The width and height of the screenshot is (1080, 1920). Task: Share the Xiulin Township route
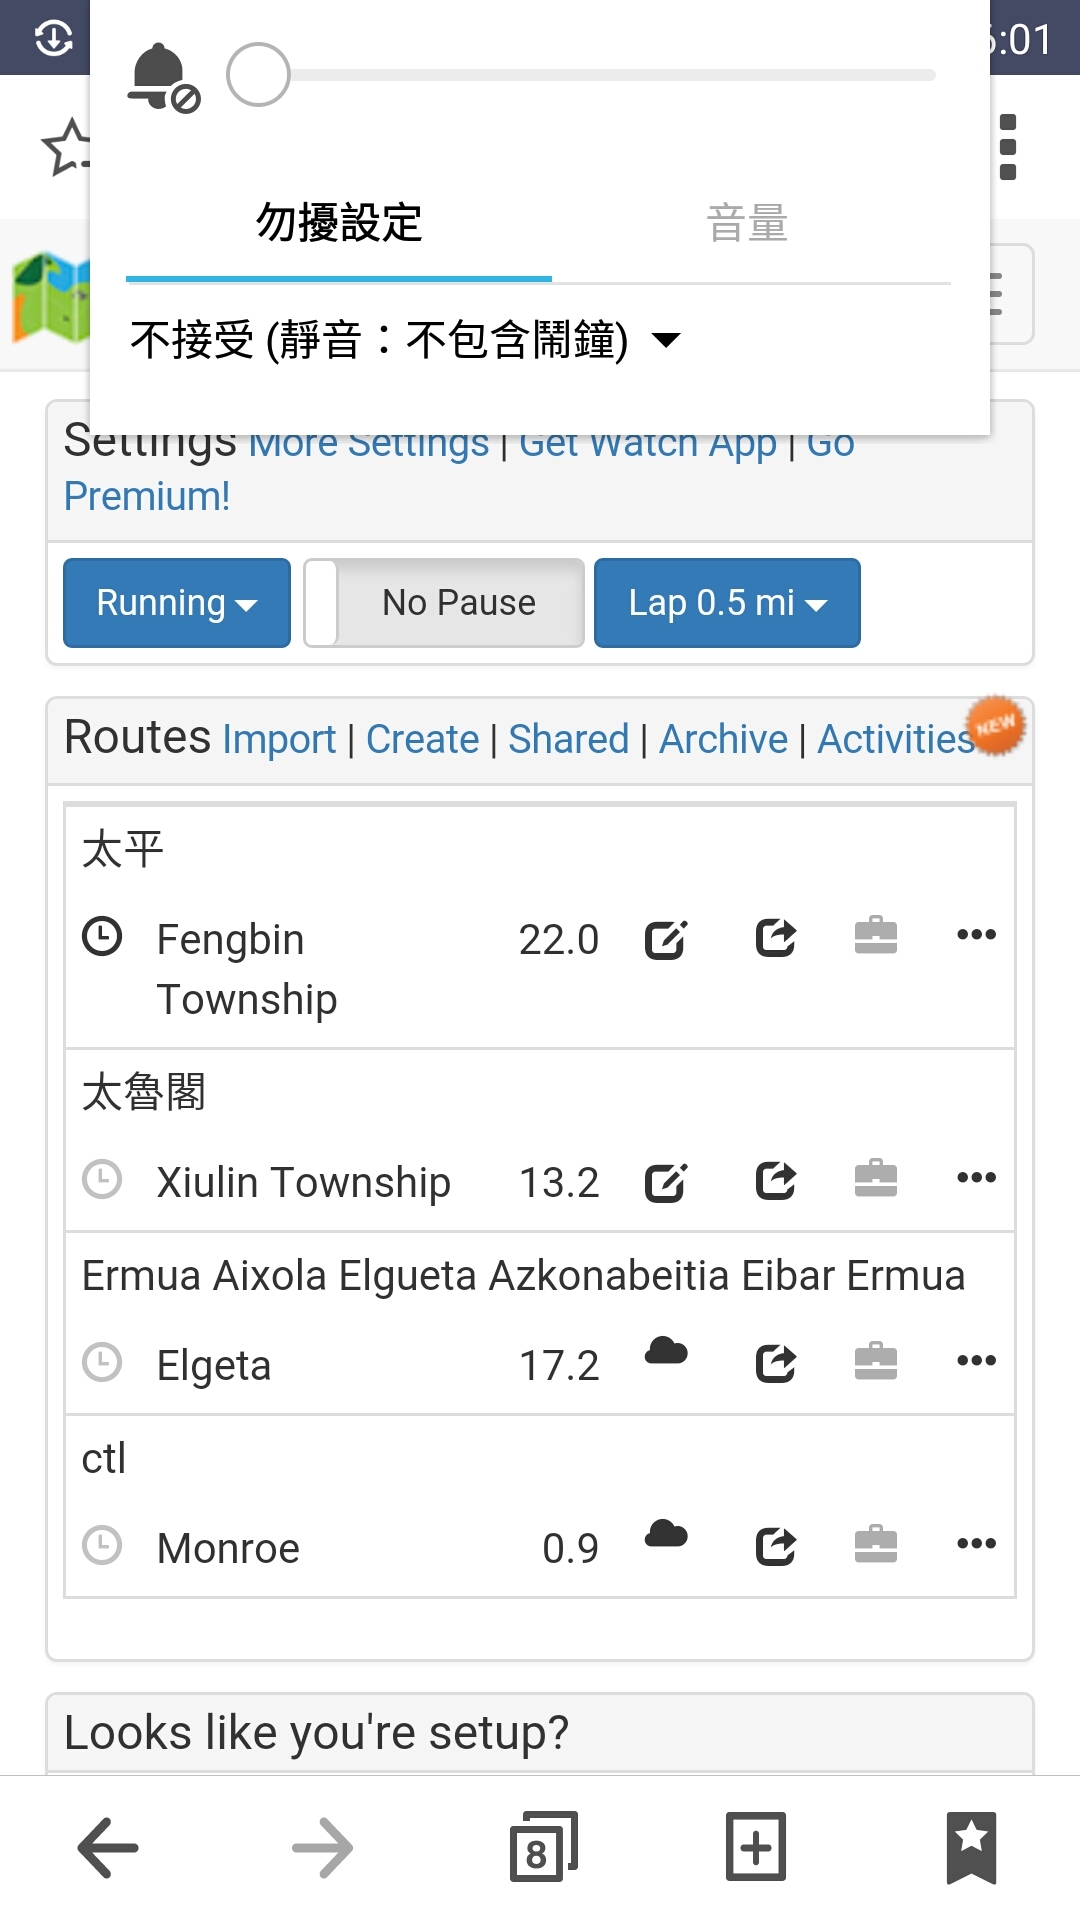click(776, 1180)
